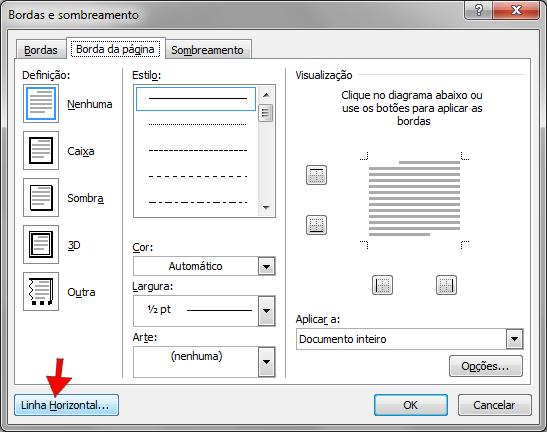Click the help question mark icon
547x432 pixels.
click(x=479, y=10)
